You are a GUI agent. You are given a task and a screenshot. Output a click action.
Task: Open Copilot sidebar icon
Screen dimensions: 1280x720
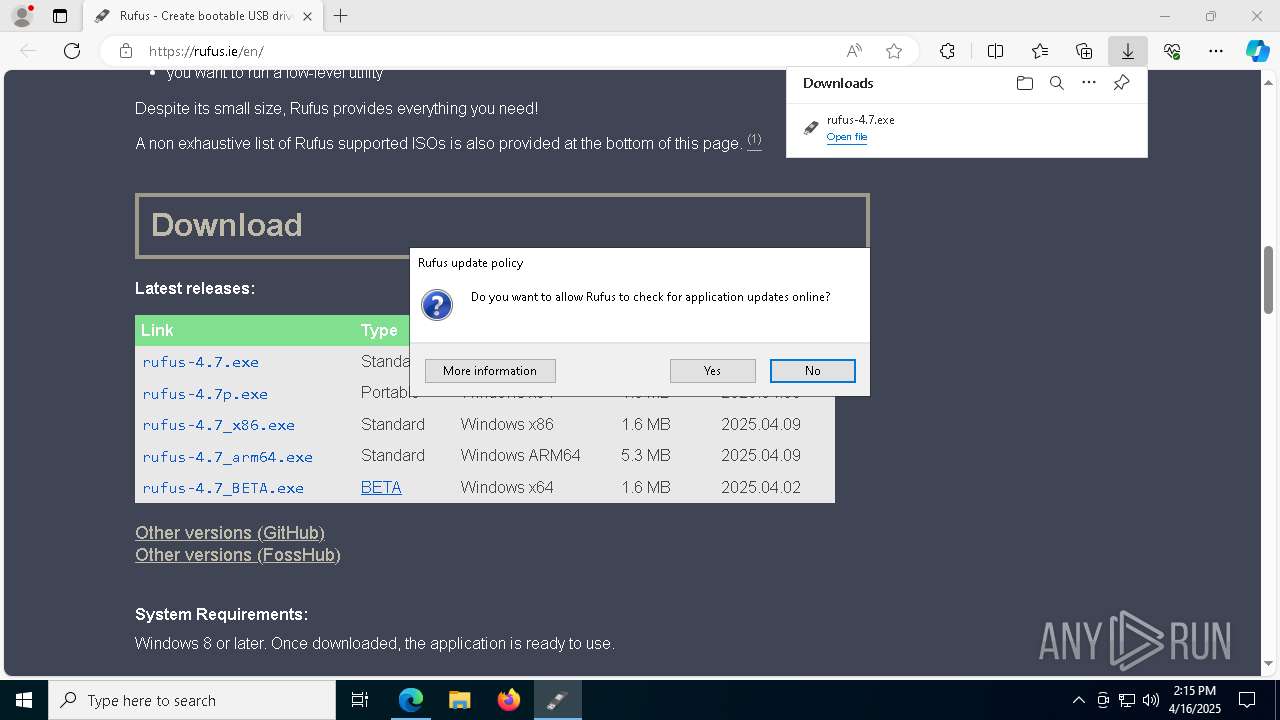tap(1257, 51)
